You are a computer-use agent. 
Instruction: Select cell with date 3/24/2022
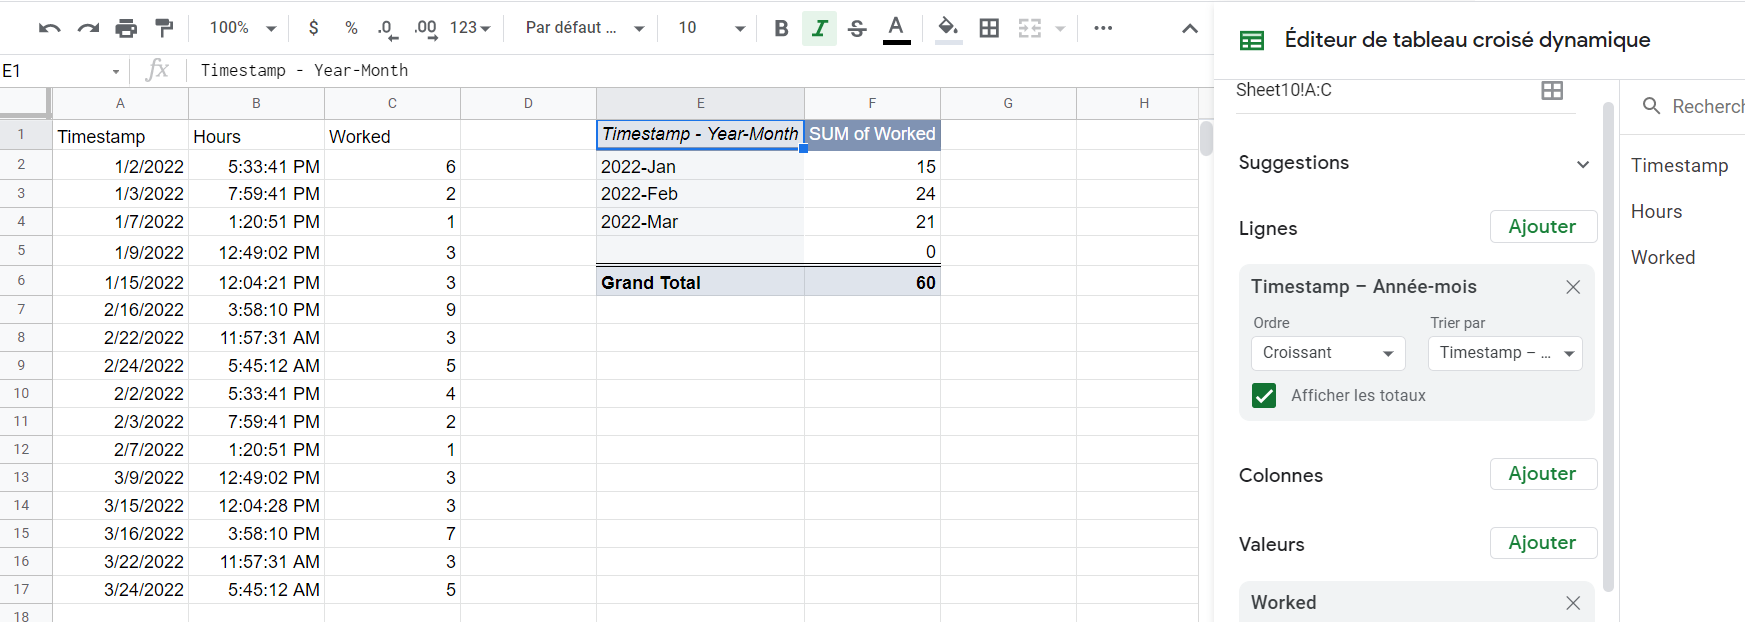pos(120,590)
